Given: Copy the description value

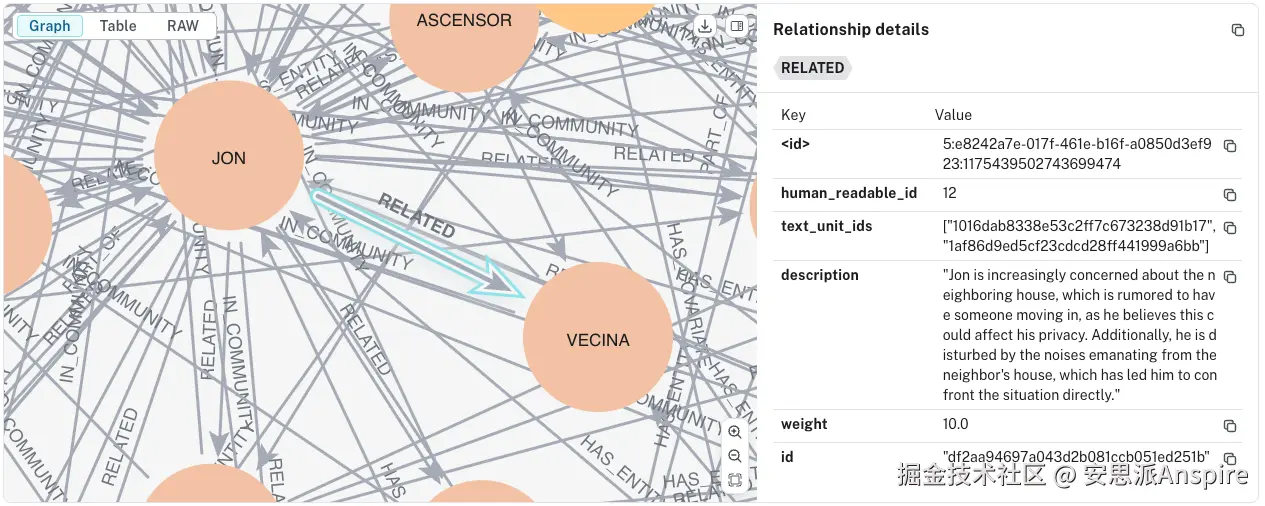Looking at the screenshot, I should [1231, 277].
